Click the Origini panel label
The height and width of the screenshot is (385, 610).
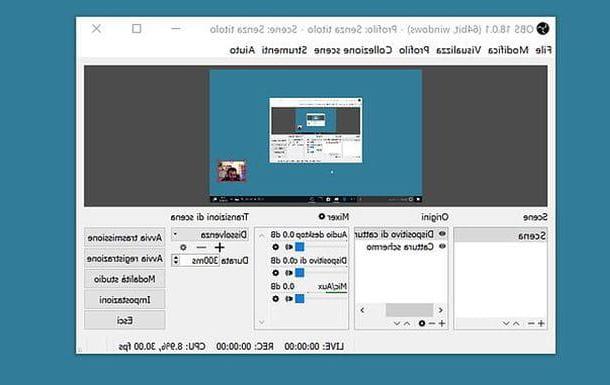click(435, 217)
